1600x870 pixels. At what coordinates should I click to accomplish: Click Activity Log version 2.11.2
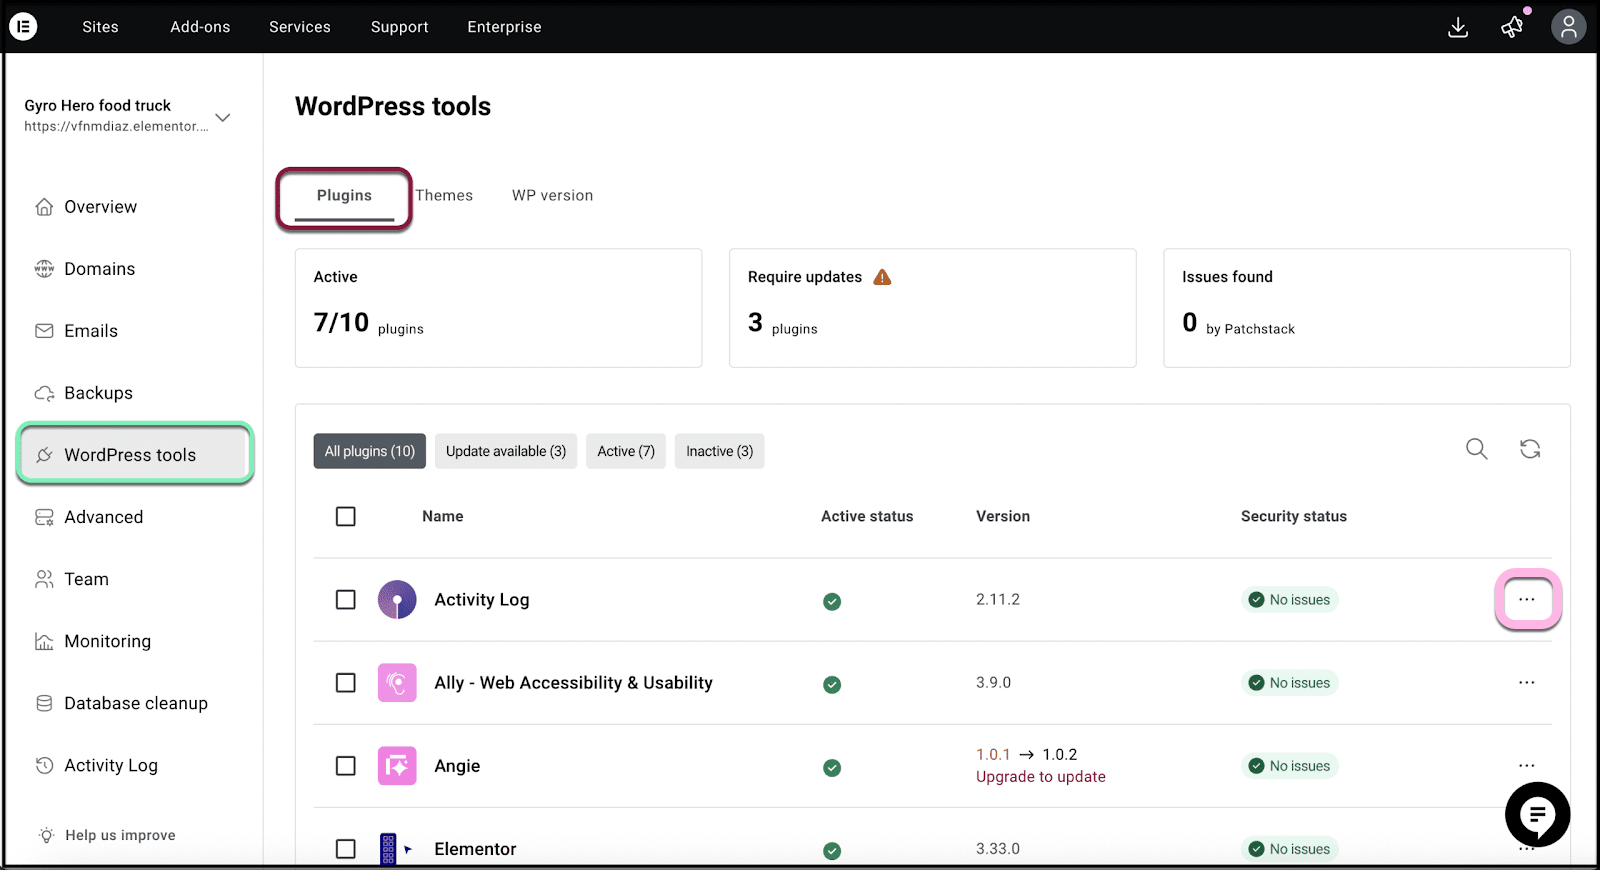pyautogui.click(x=998, y=599)
